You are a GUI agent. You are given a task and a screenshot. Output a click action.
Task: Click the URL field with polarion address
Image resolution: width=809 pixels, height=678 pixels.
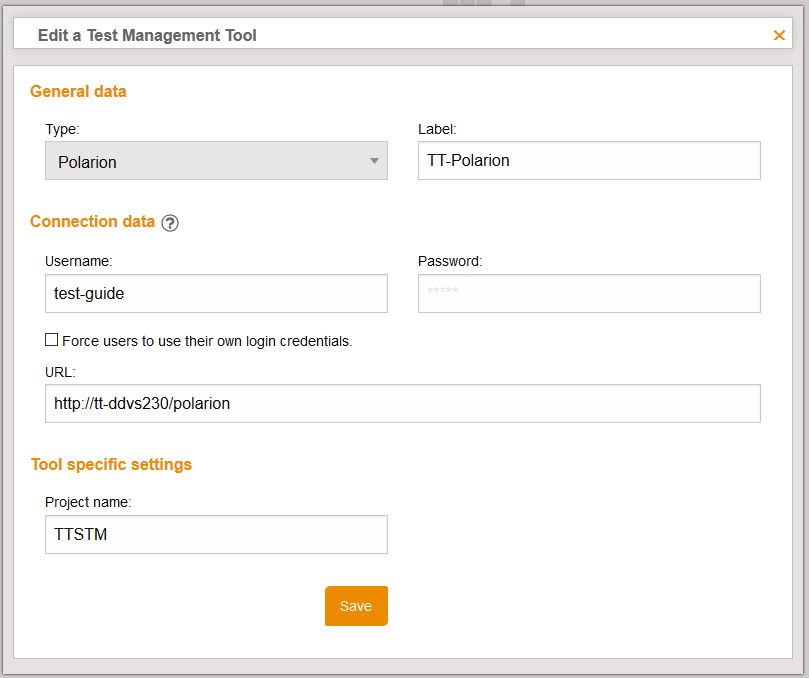point(402,404)
